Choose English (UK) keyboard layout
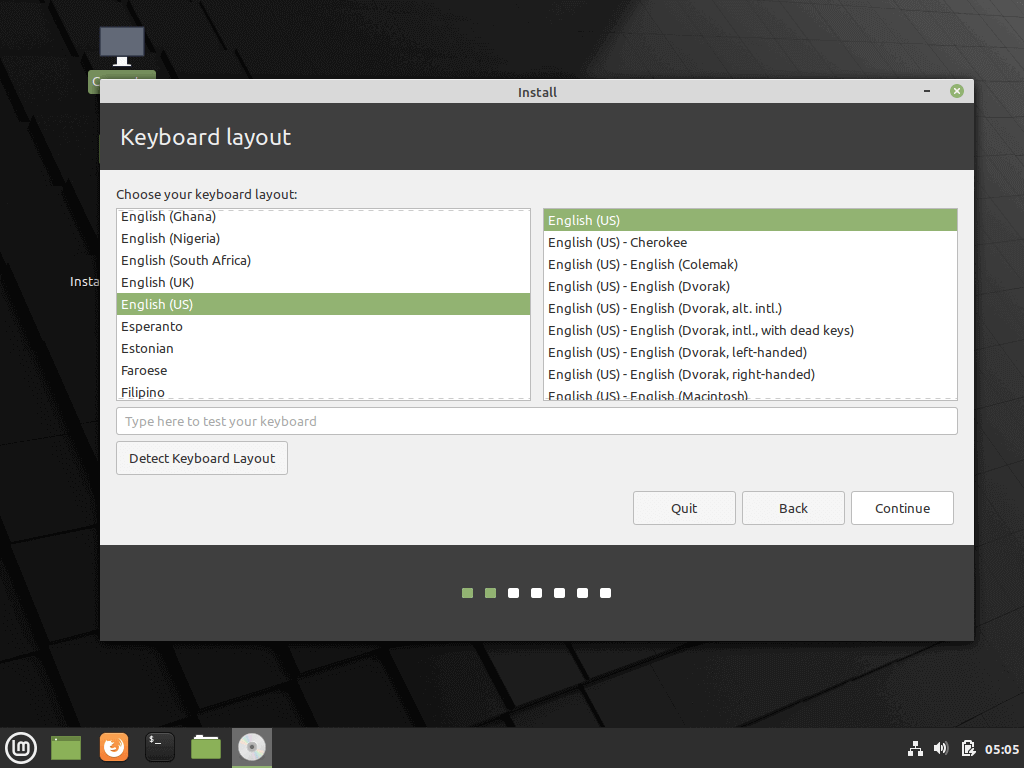The width and height of the screenshot is (1024, 768). click(158, 282)
